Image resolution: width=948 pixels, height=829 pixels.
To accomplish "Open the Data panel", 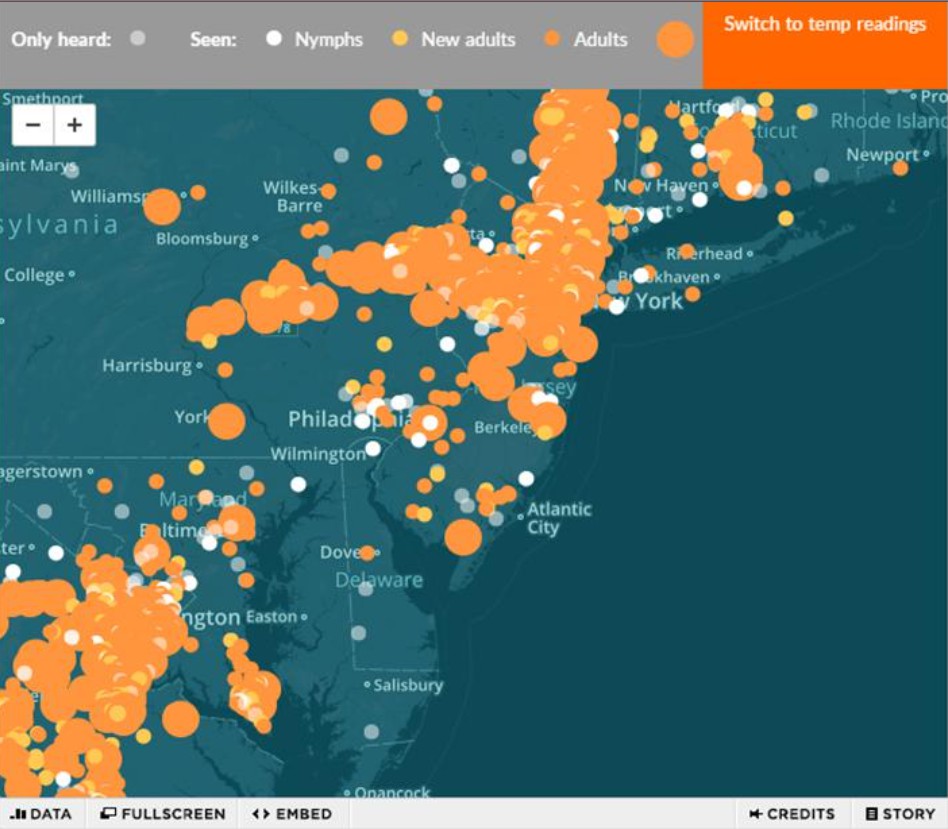I will (x=42, y=814).
